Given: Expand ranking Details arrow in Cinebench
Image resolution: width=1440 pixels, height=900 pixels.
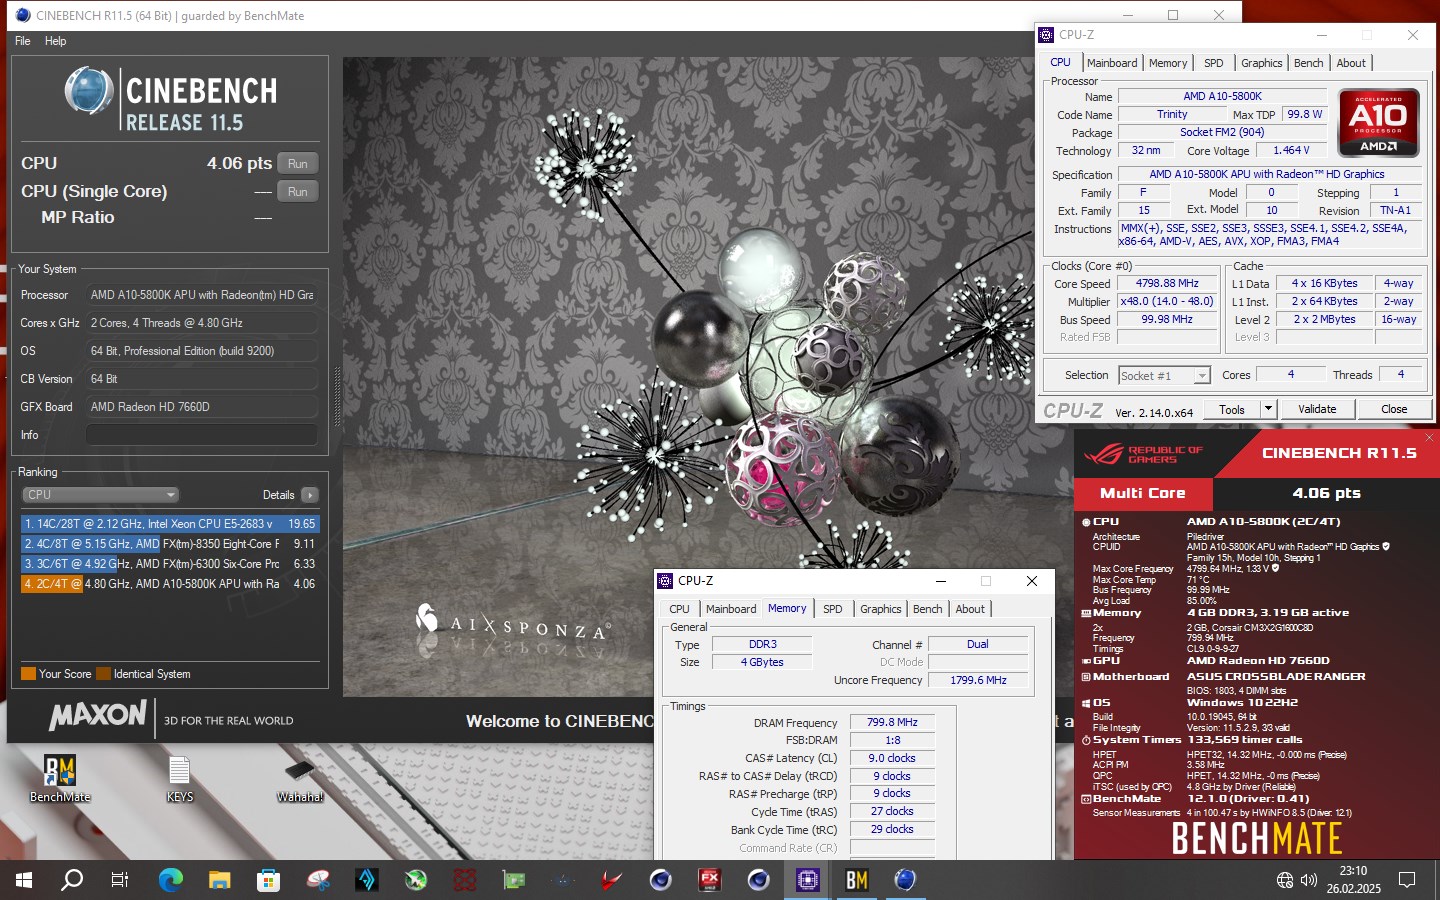Looking at the screenshot, I should (310, 495).
